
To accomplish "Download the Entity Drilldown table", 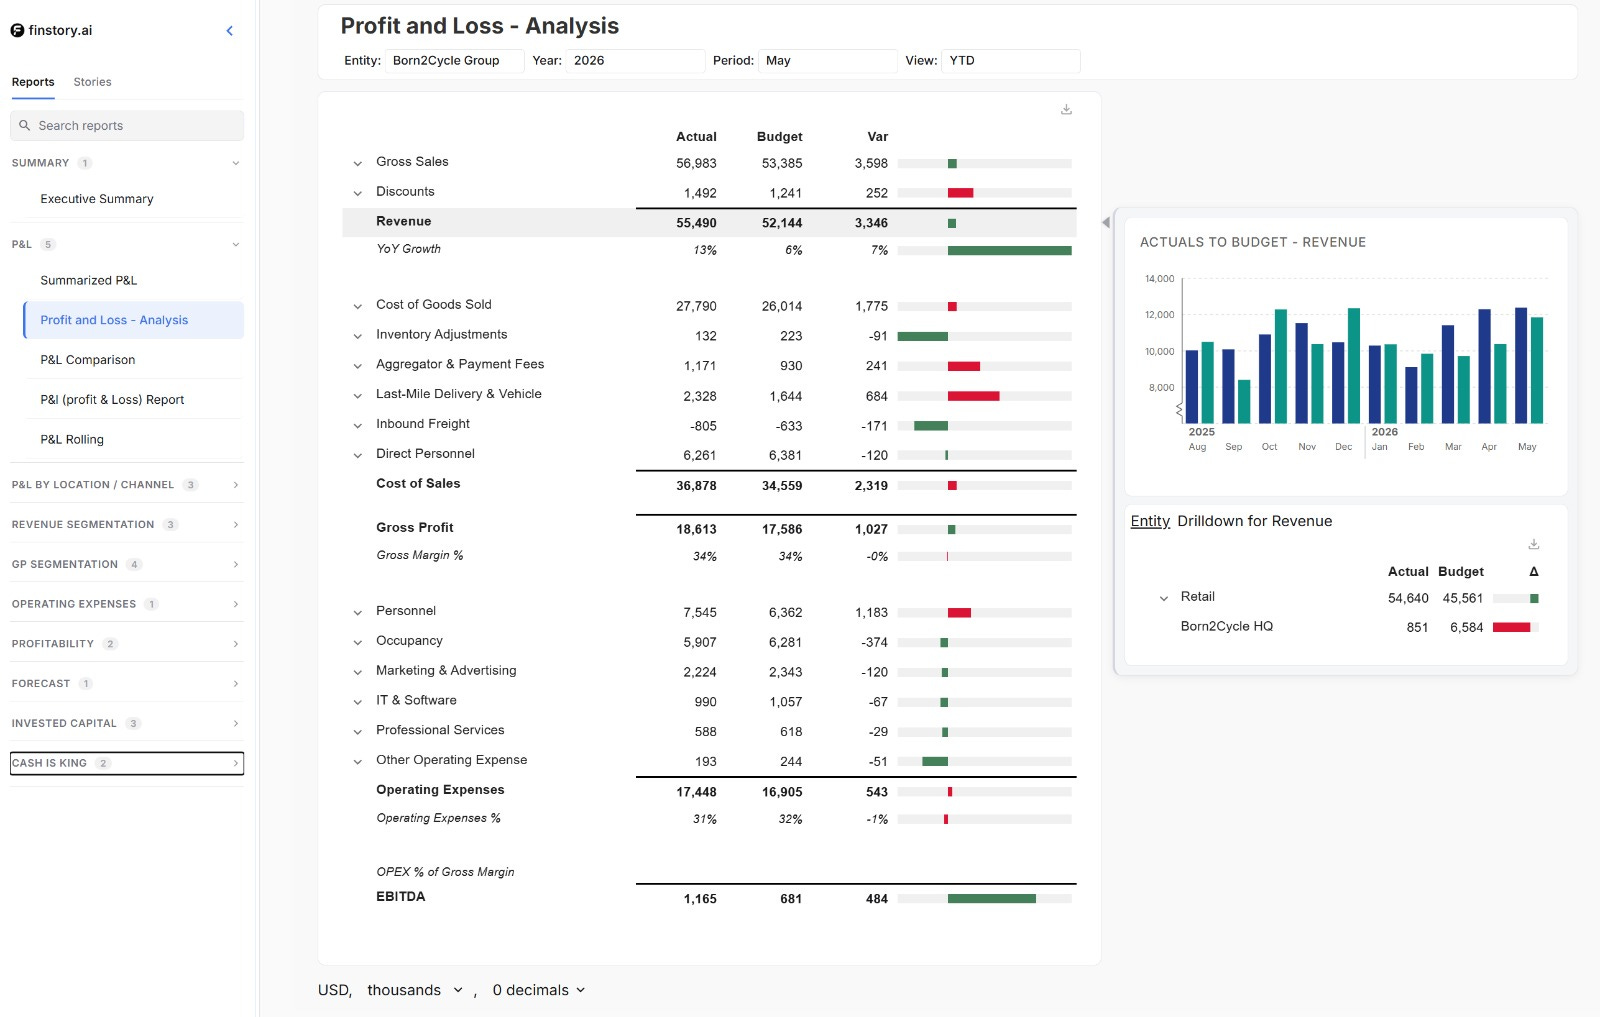I will pos(1533,545).
